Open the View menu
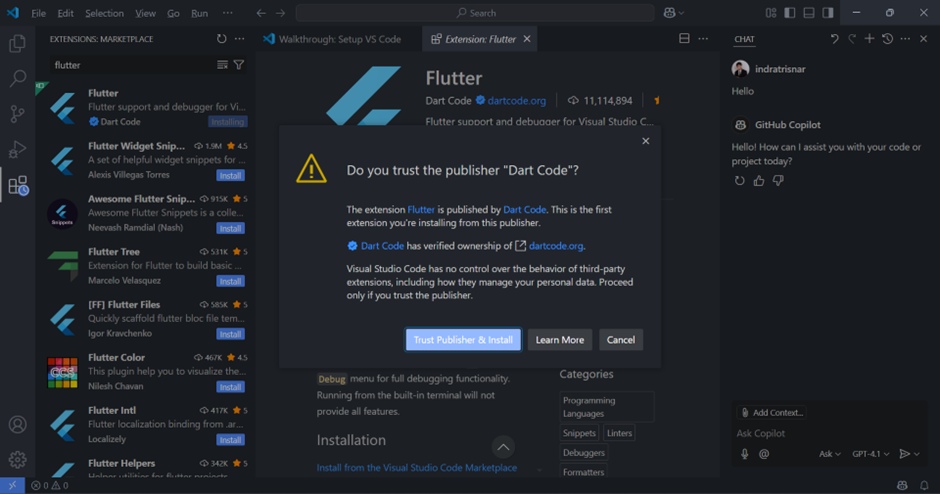940x494 pixels. [145, 13]
